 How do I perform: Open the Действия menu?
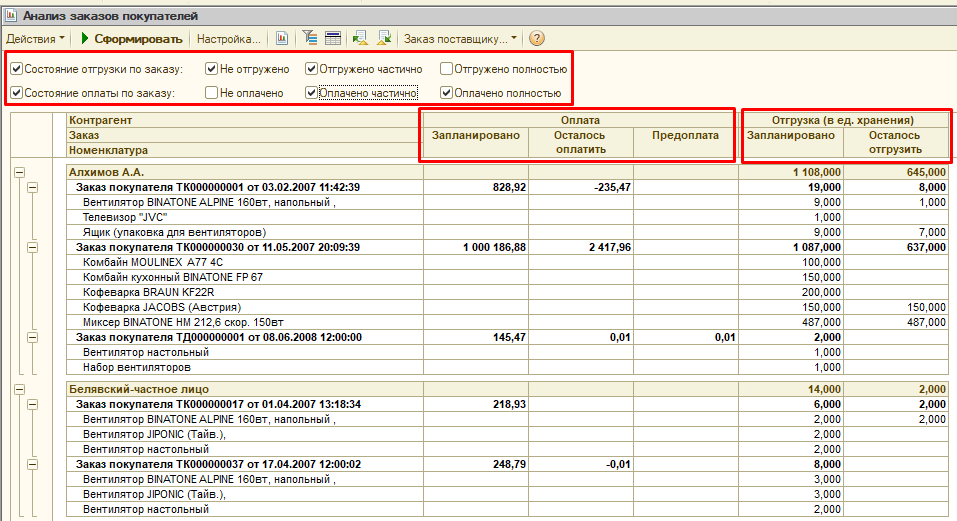point(33,39)
